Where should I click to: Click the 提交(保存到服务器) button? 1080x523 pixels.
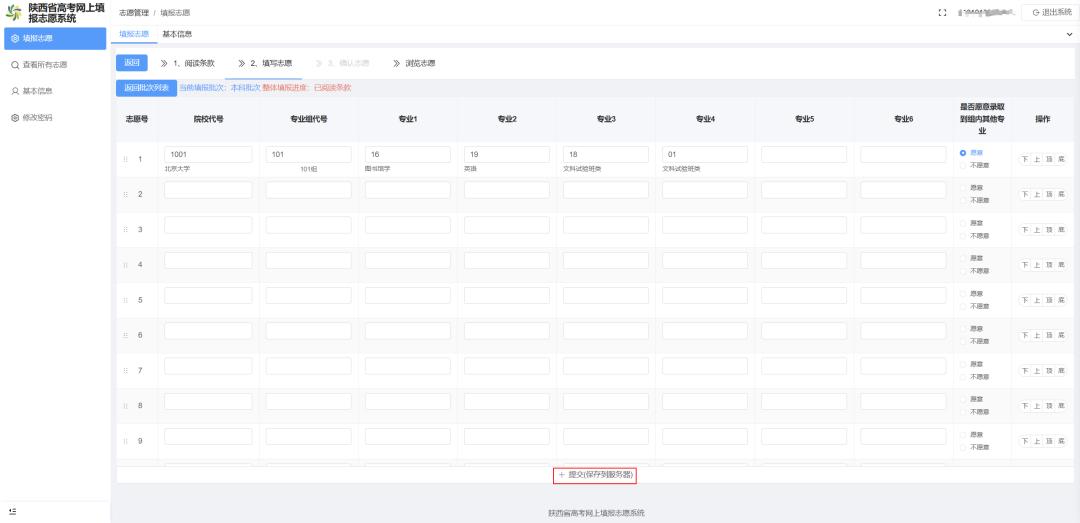(596, 475)
